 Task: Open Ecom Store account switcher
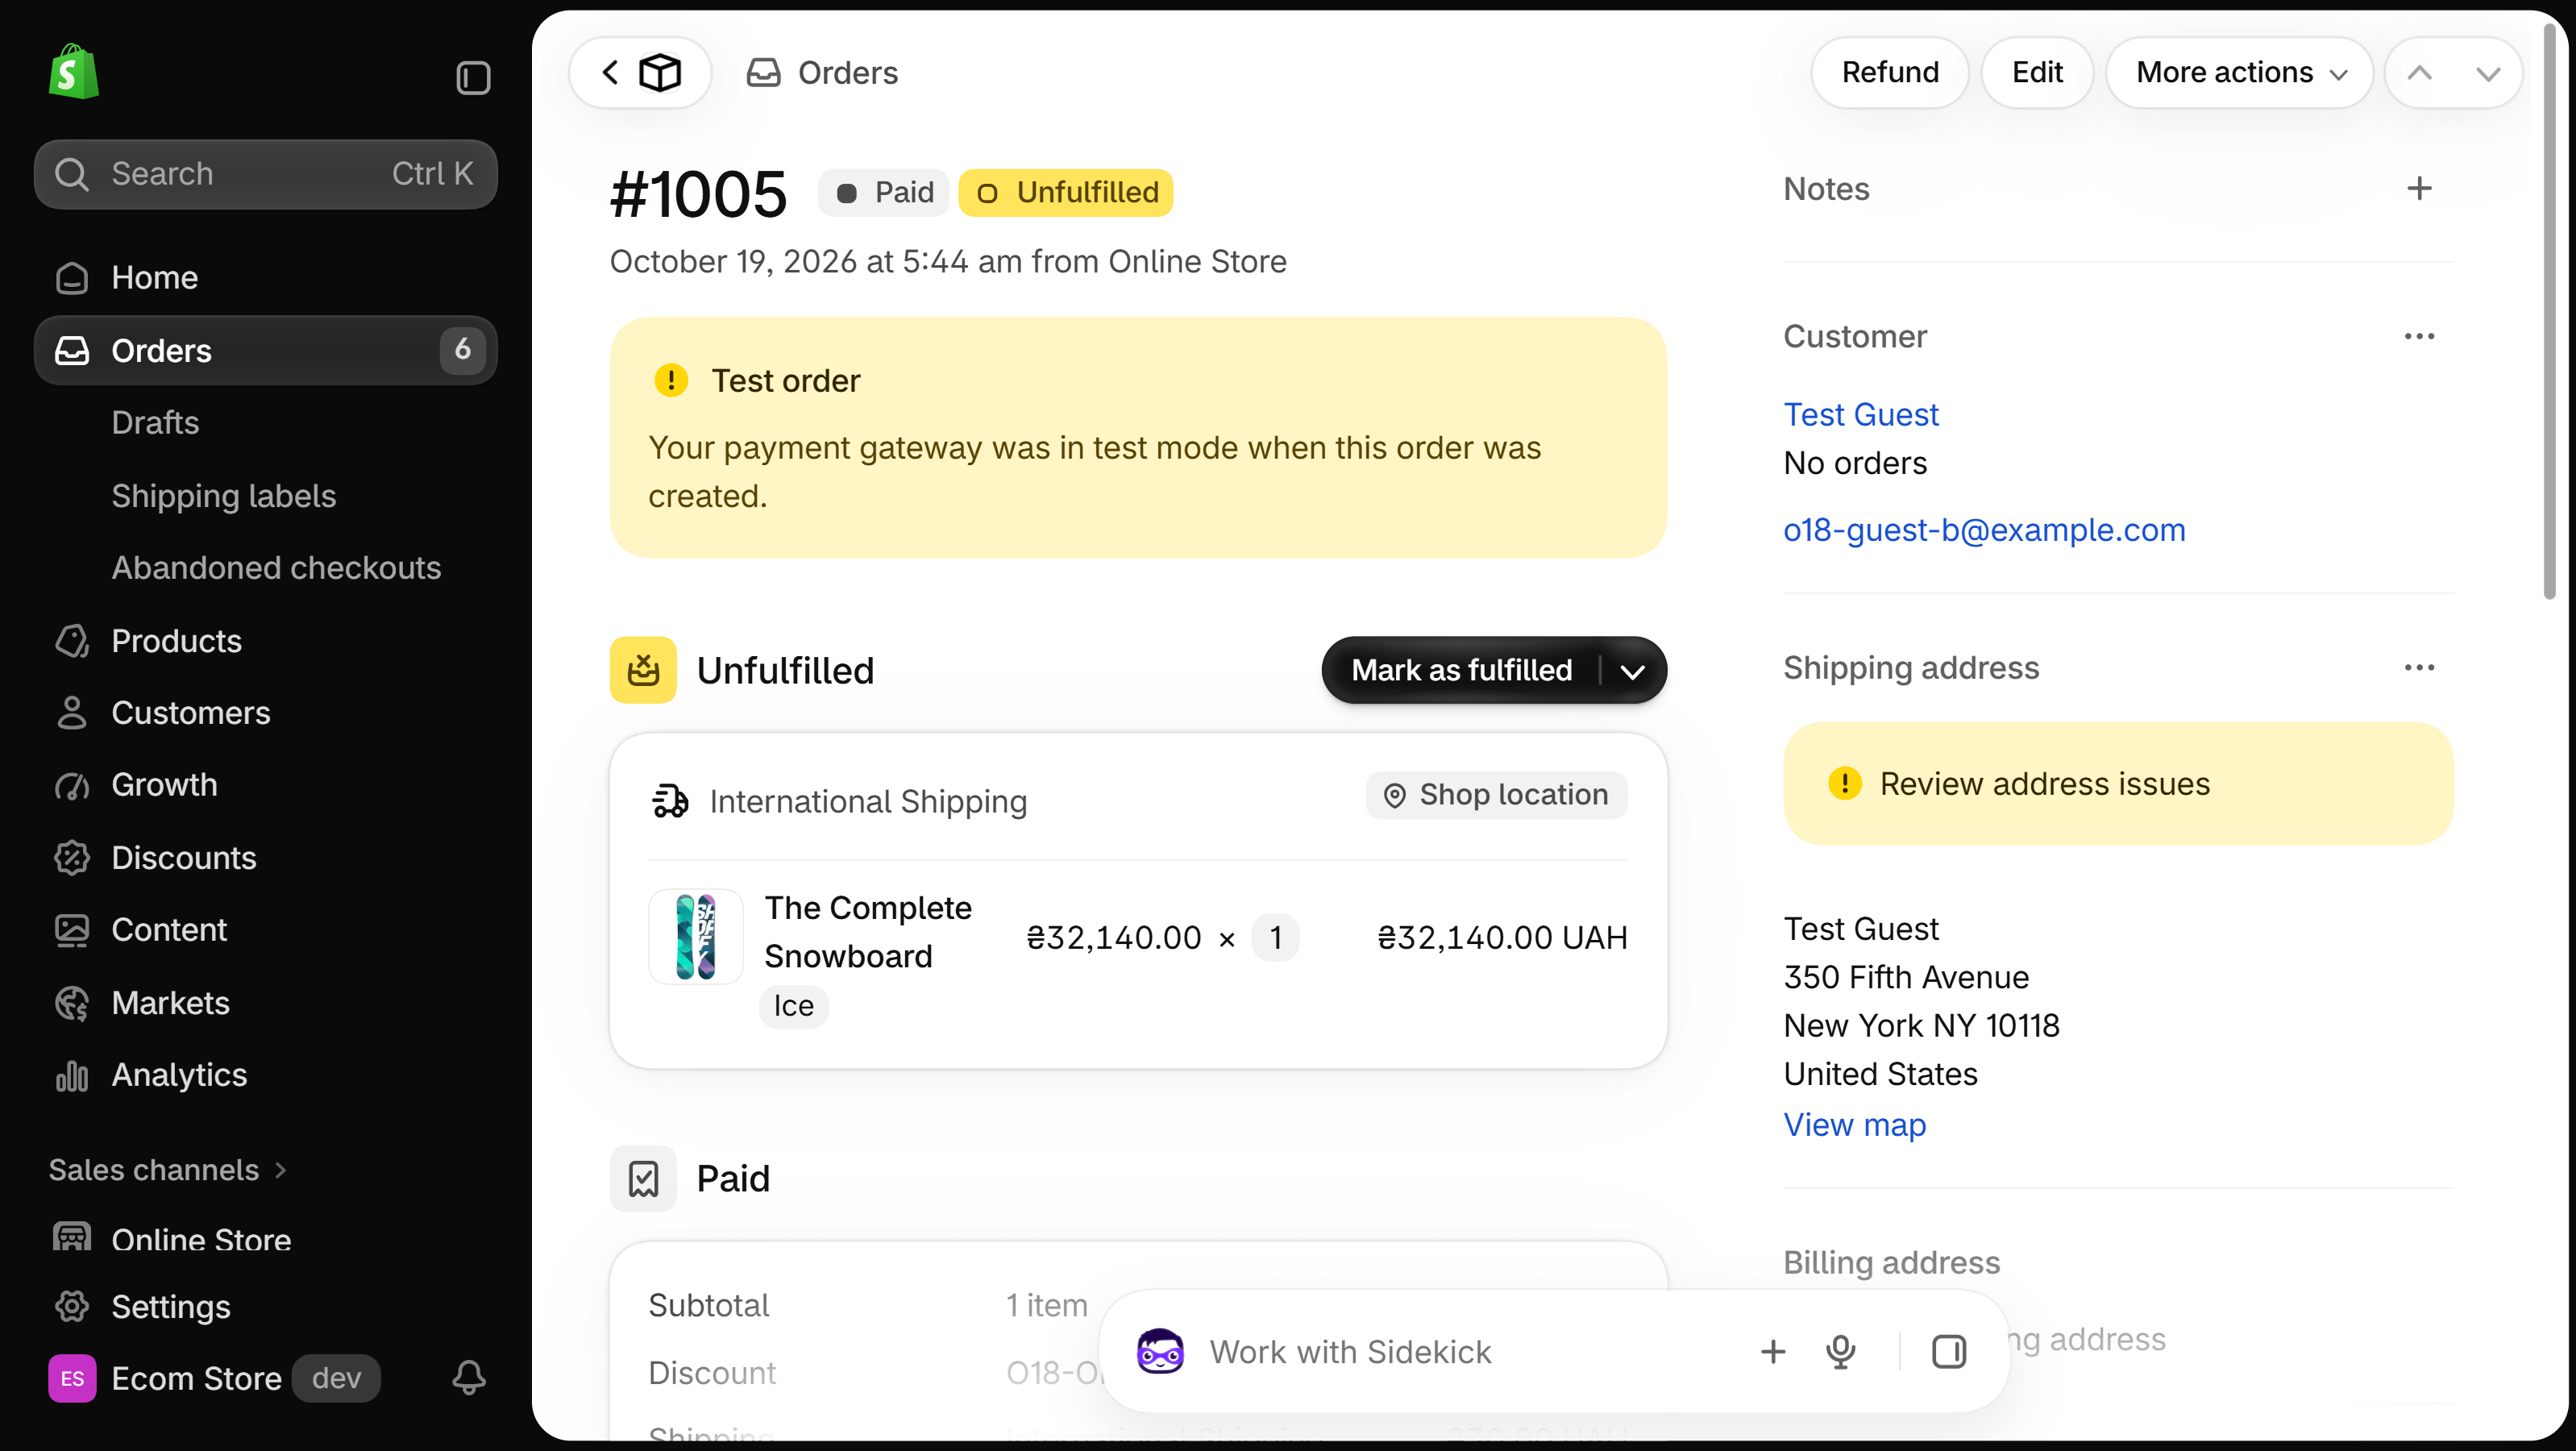point(215,1379)
